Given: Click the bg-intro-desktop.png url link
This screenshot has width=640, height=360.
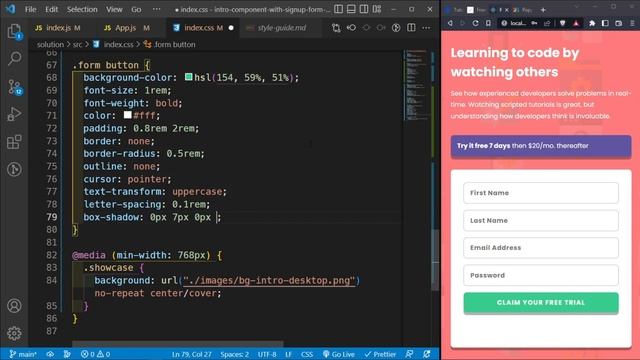Looking at the screenshot, I should (x=269, y=280).
